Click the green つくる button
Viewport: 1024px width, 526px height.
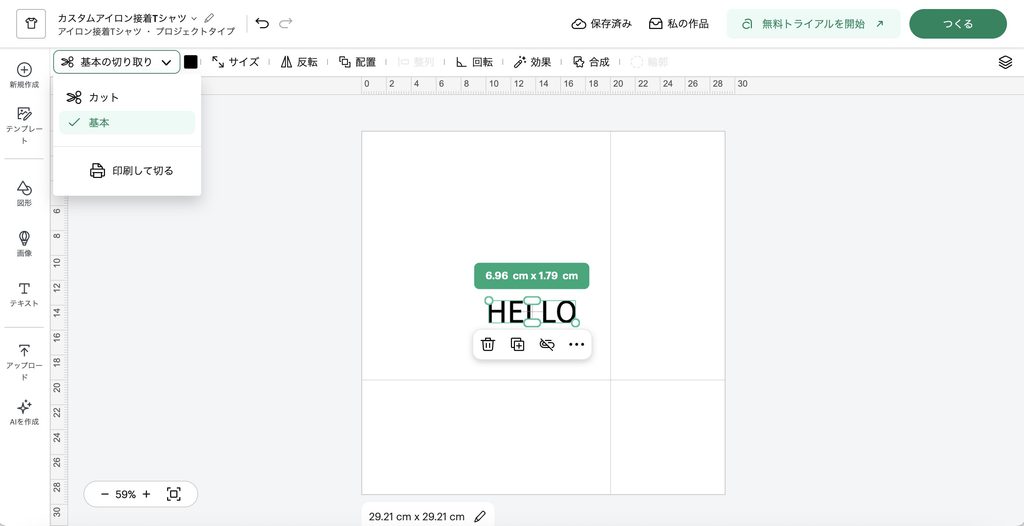pos(958,24)
